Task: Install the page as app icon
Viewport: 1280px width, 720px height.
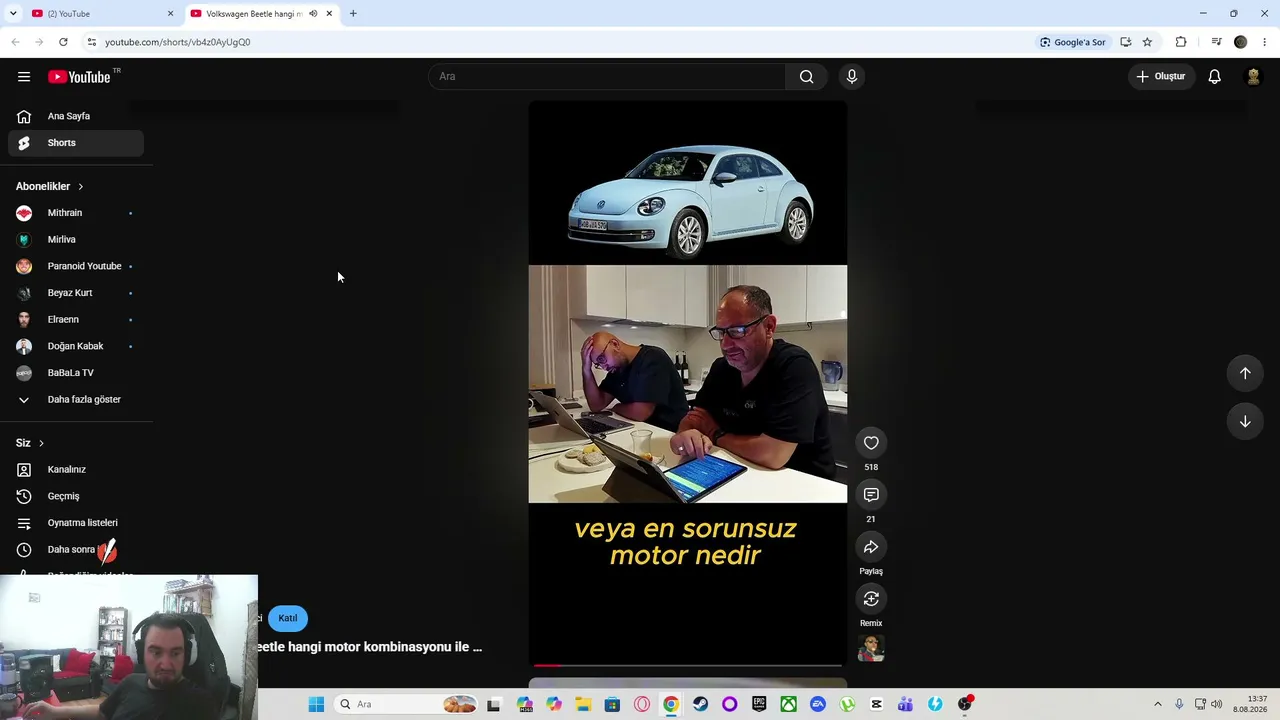Action: (1126, 42)
